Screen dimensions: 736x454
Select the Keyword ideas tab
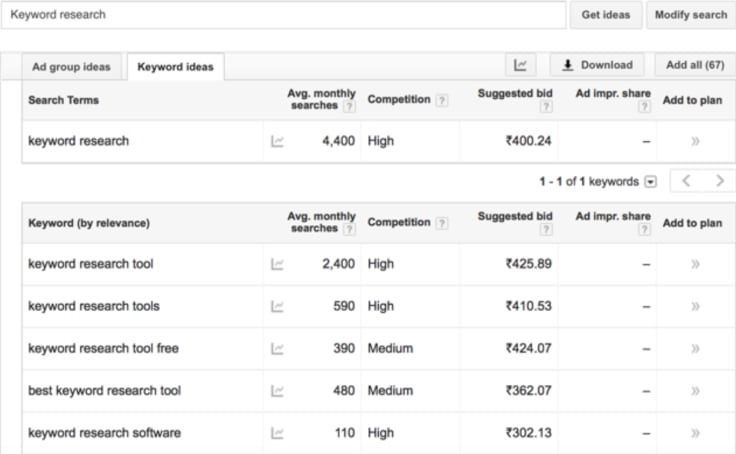coord(176,67)
